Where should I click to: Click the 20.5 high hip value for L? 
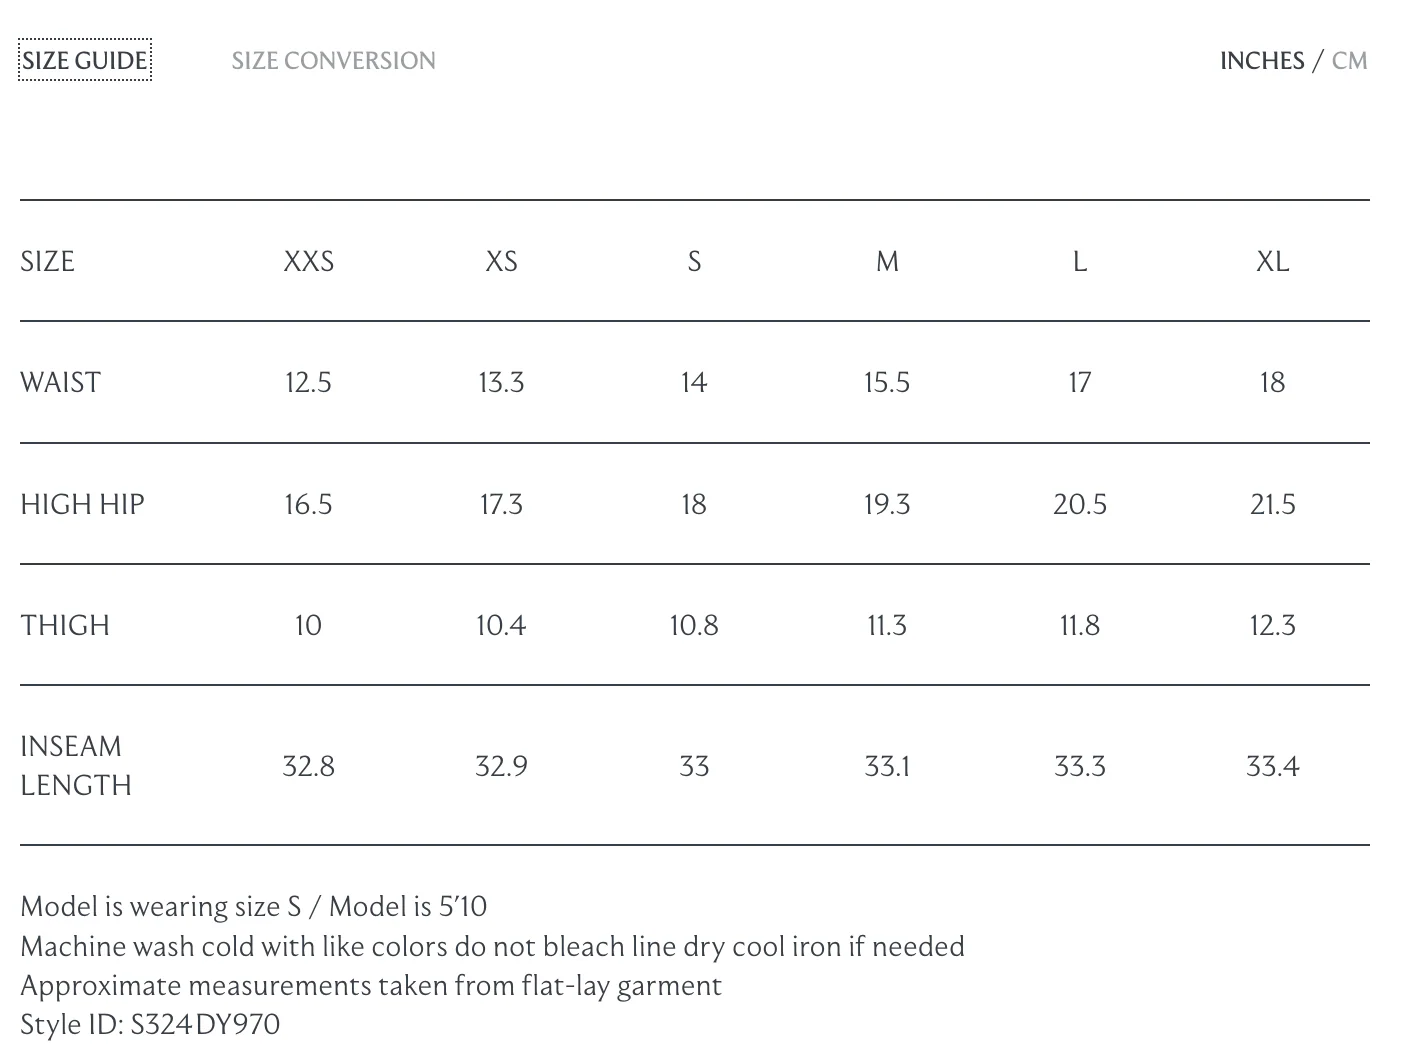(x=1079, y=504)
